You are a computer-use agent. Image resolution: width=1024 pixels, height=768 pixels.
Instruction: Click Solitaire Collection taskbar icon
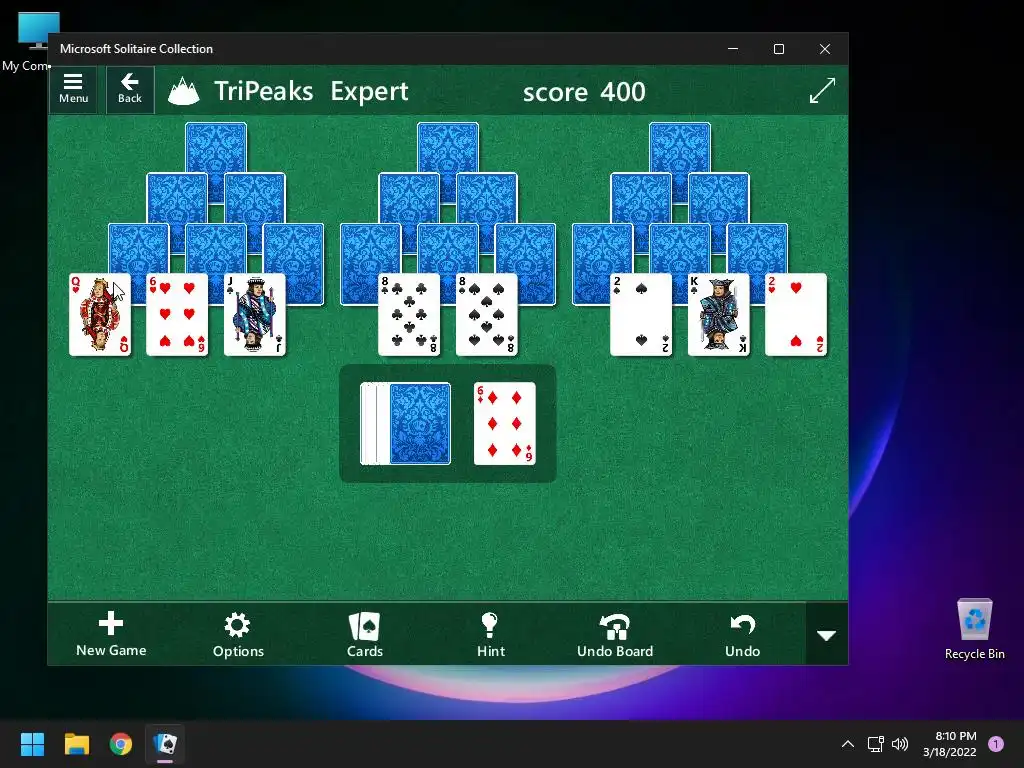[165, 744]
